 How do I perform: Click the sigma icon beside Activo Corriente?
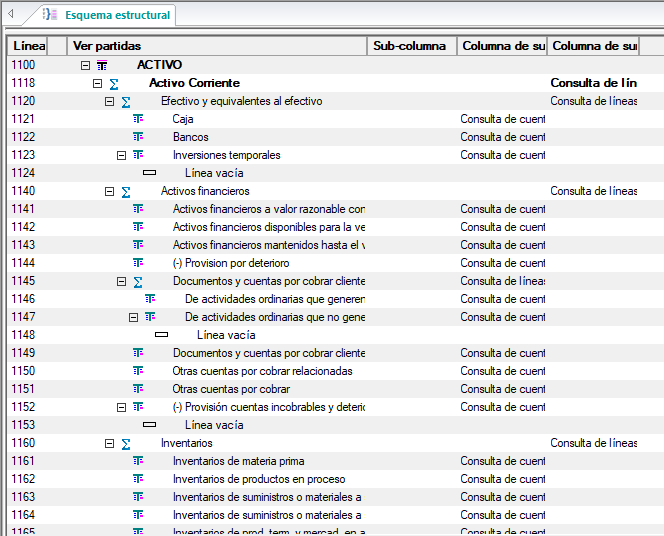pos(114,83)
